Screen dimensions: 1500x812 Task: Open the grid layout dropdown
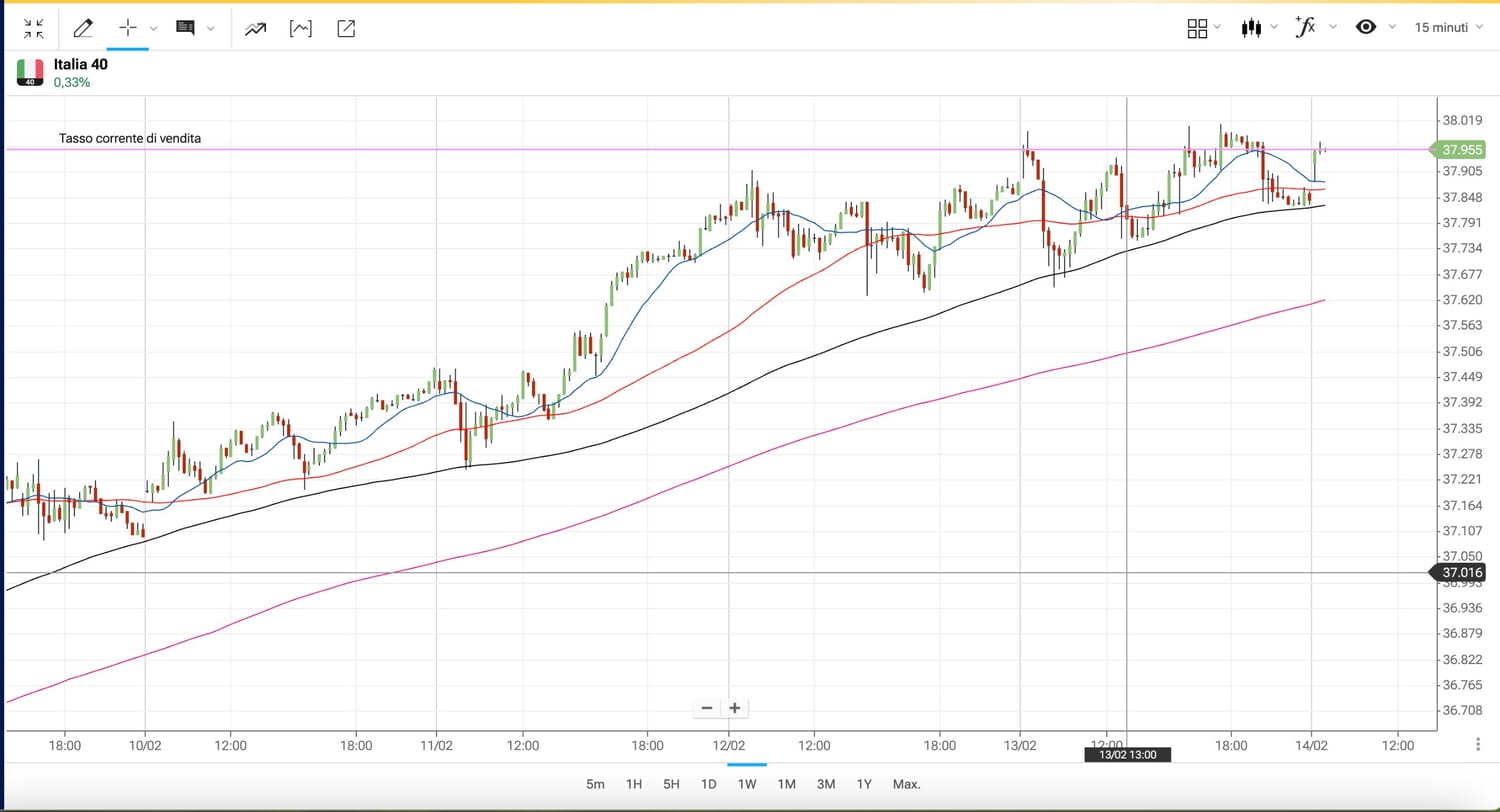point(1197,28)
